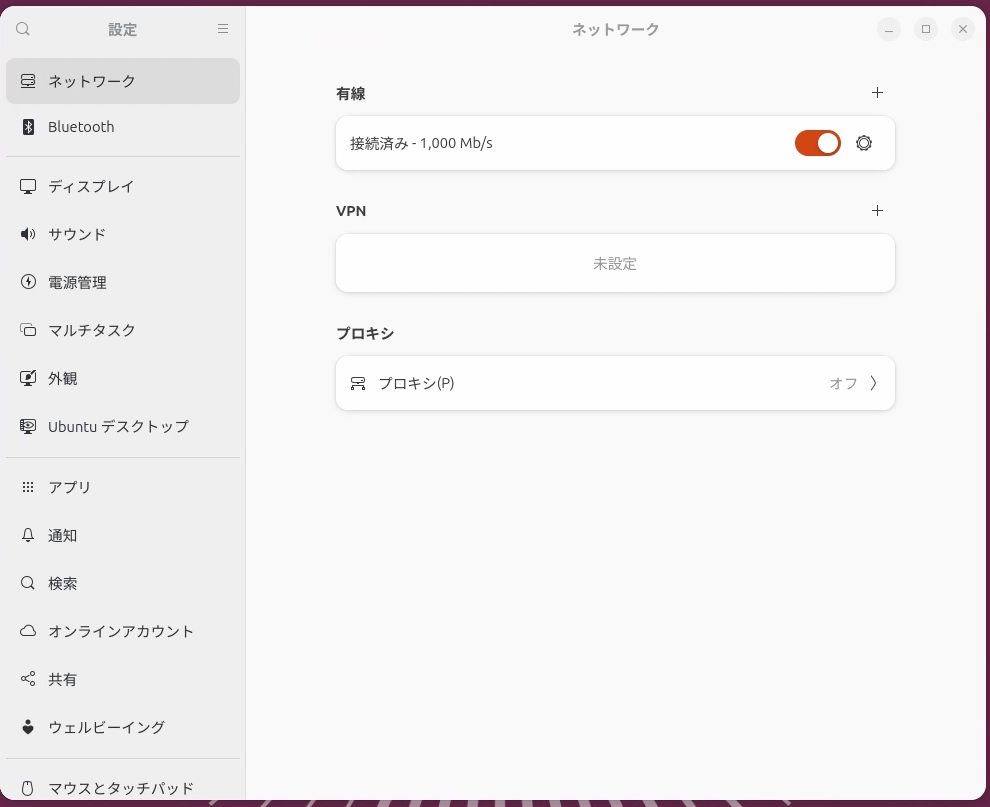
Task: Click the proxy network icon in the row
Action: click(x=358, y=383)
